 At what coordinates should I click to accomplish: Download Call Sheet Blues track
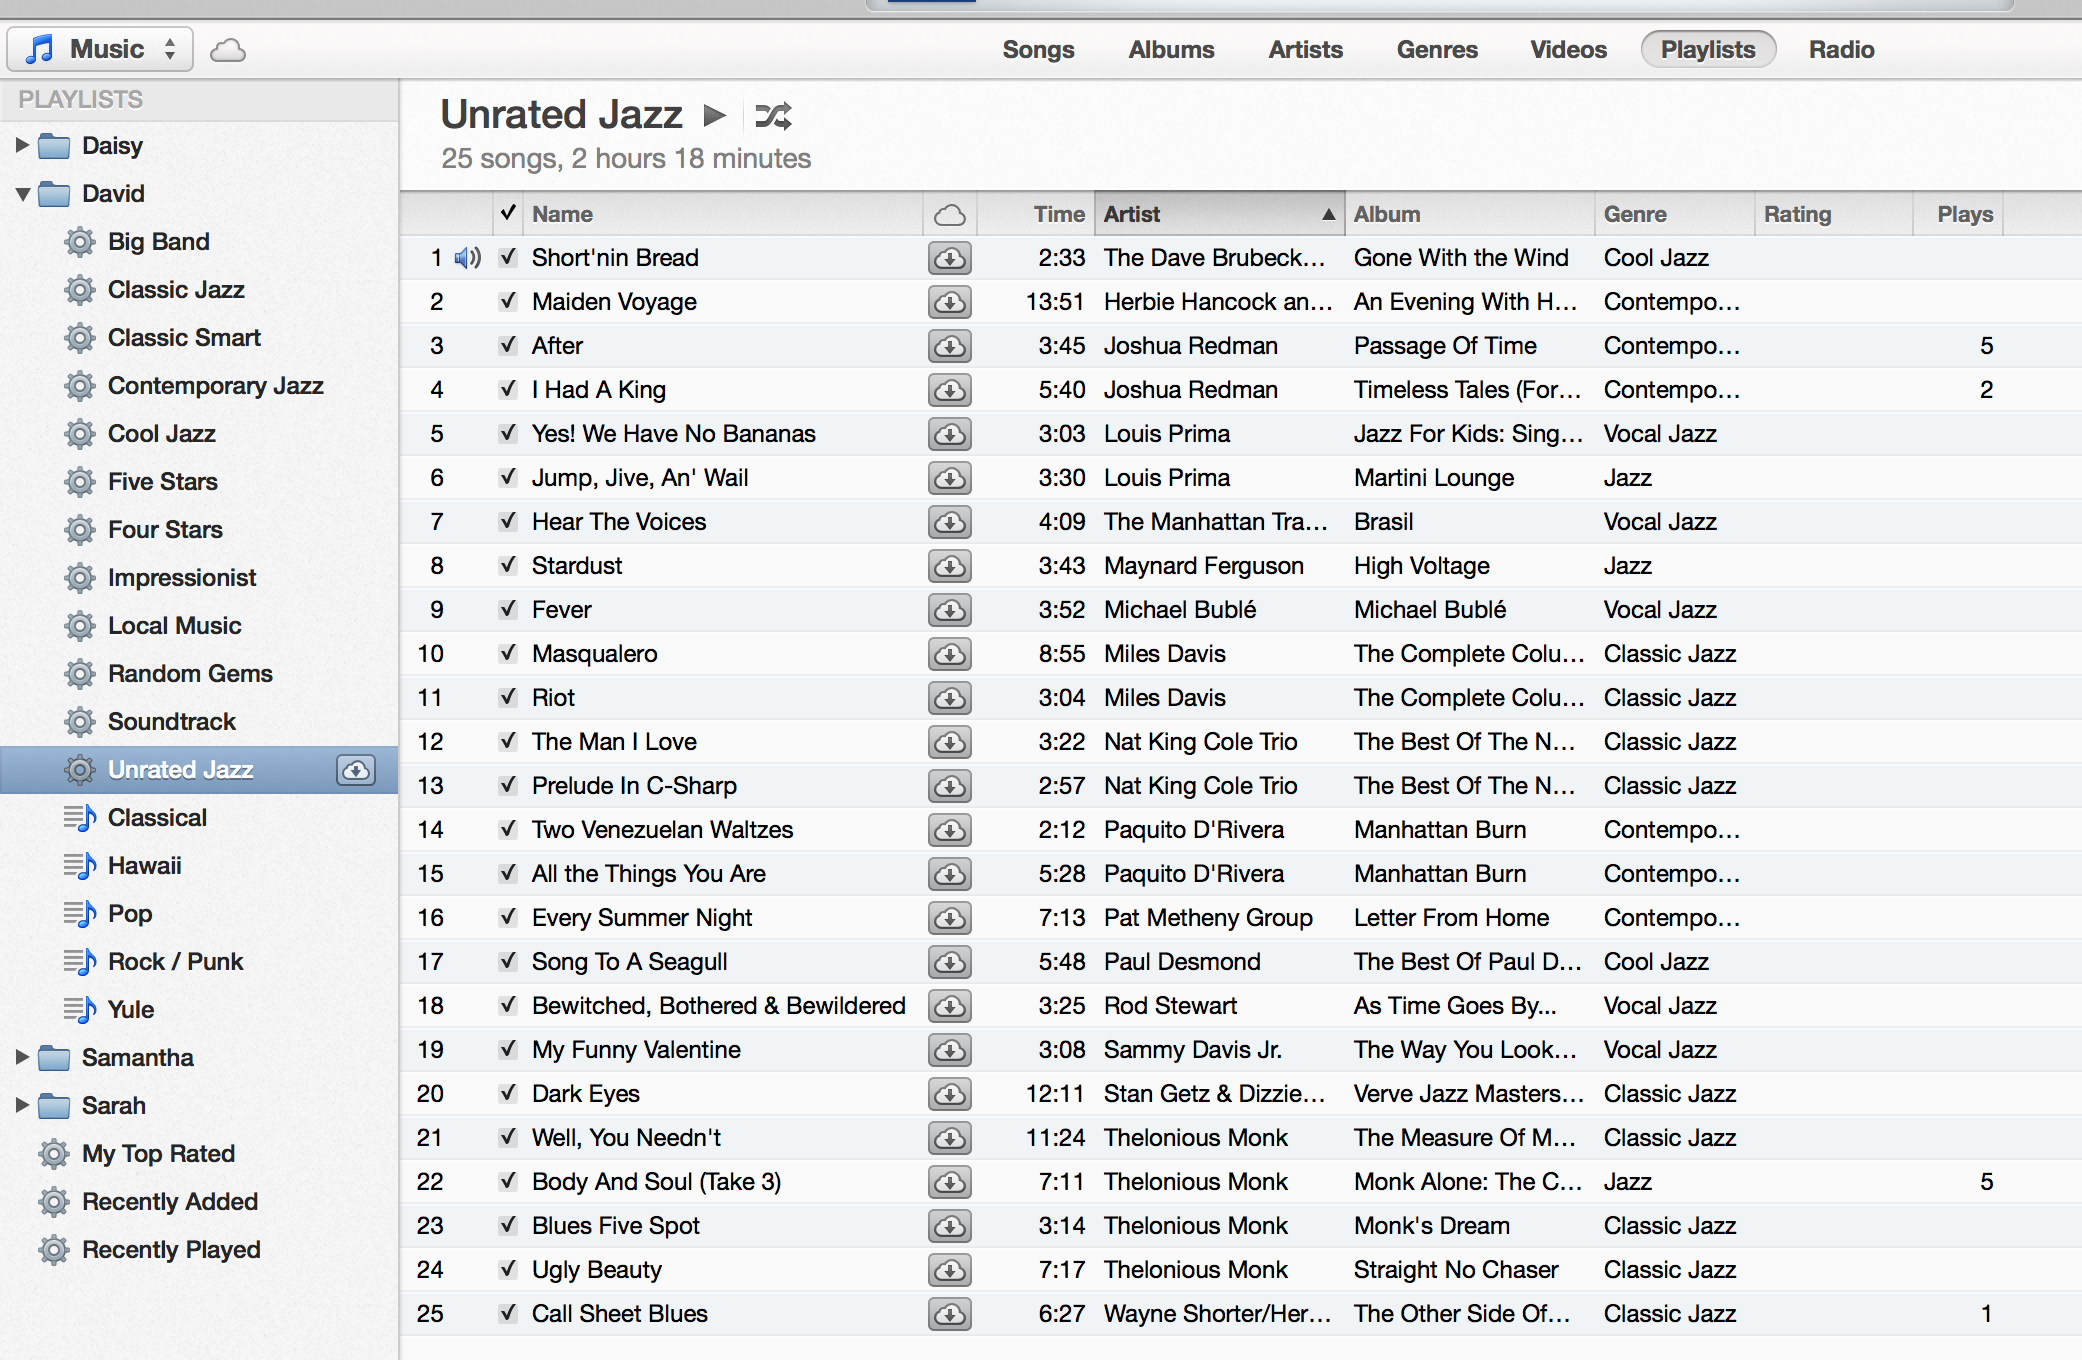click(x=949, y=1314)
